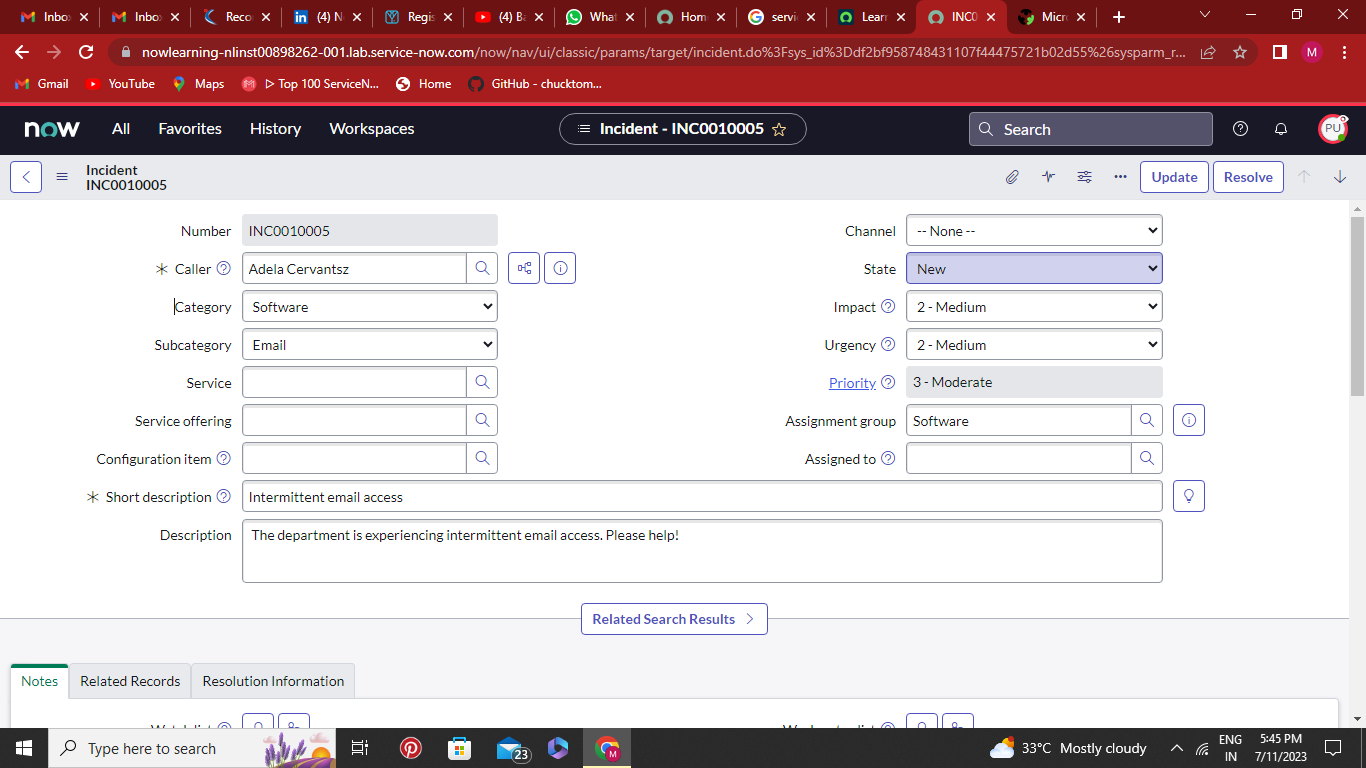Screen dimensions: 1366x768
Task: Click the short description suggestion lightbulb icon
Action: tap(1188, 495)
